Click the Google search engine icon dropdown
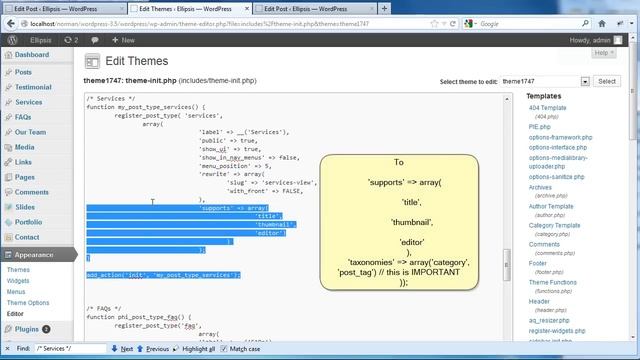Viewport: 640px width, 360px height. [470, 24]
